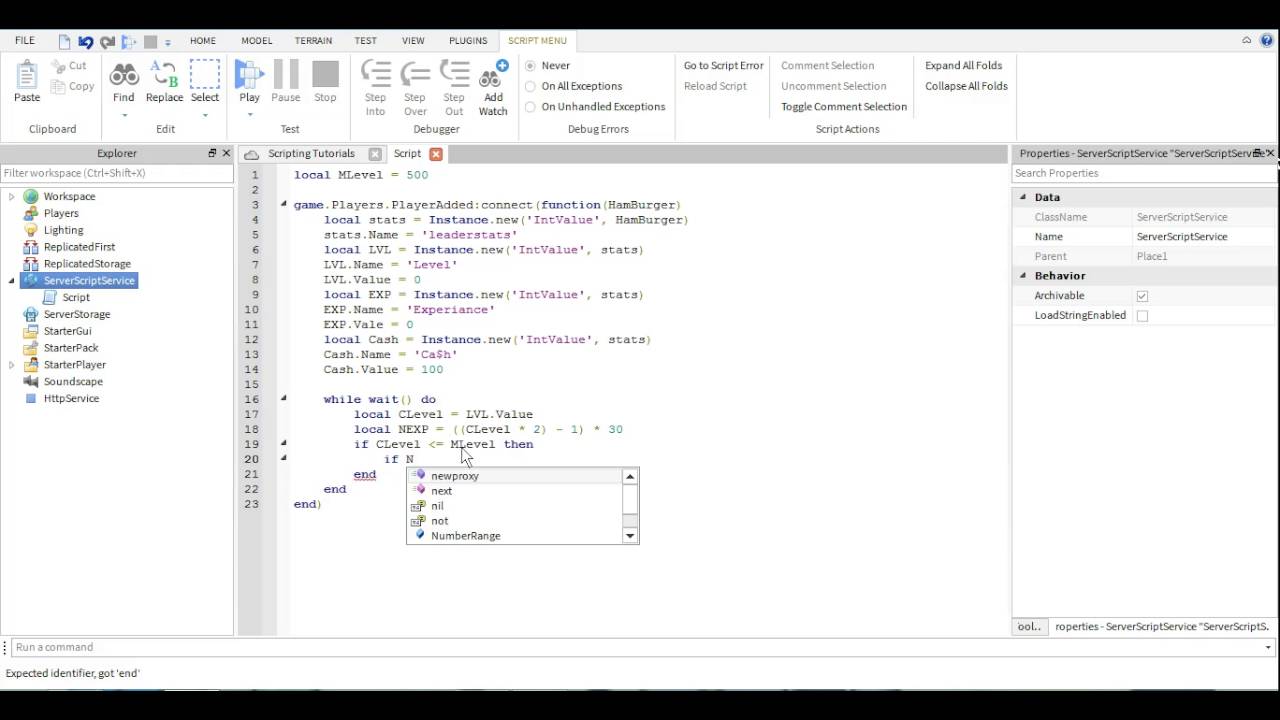This screenshot has width=1280, height=720.
Task: Select the Script child under ServerScriptService
Action: [76, 297]
